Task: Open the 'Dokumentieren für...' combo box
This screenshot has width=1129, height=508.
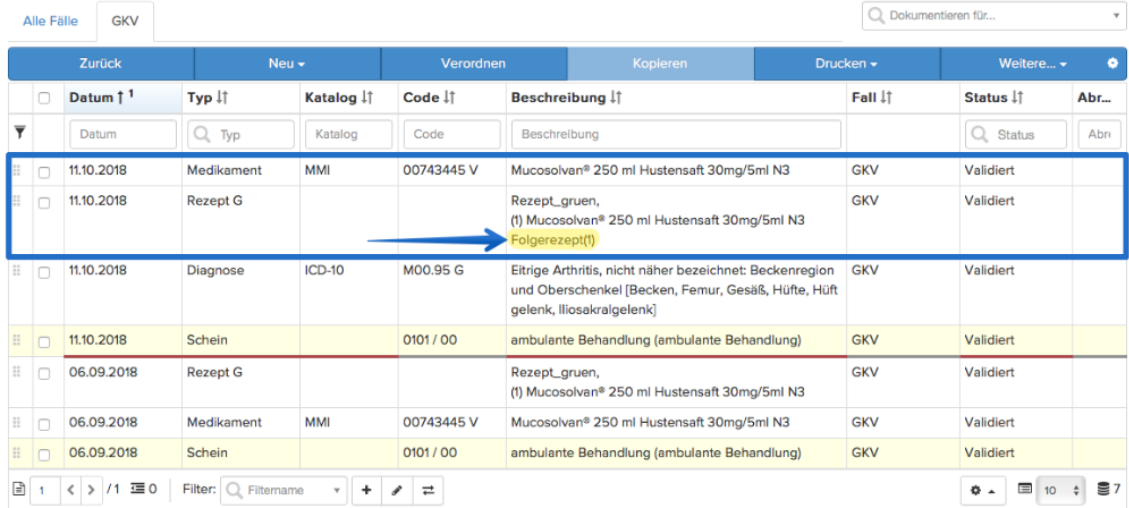Action: (x=992, y=15)
